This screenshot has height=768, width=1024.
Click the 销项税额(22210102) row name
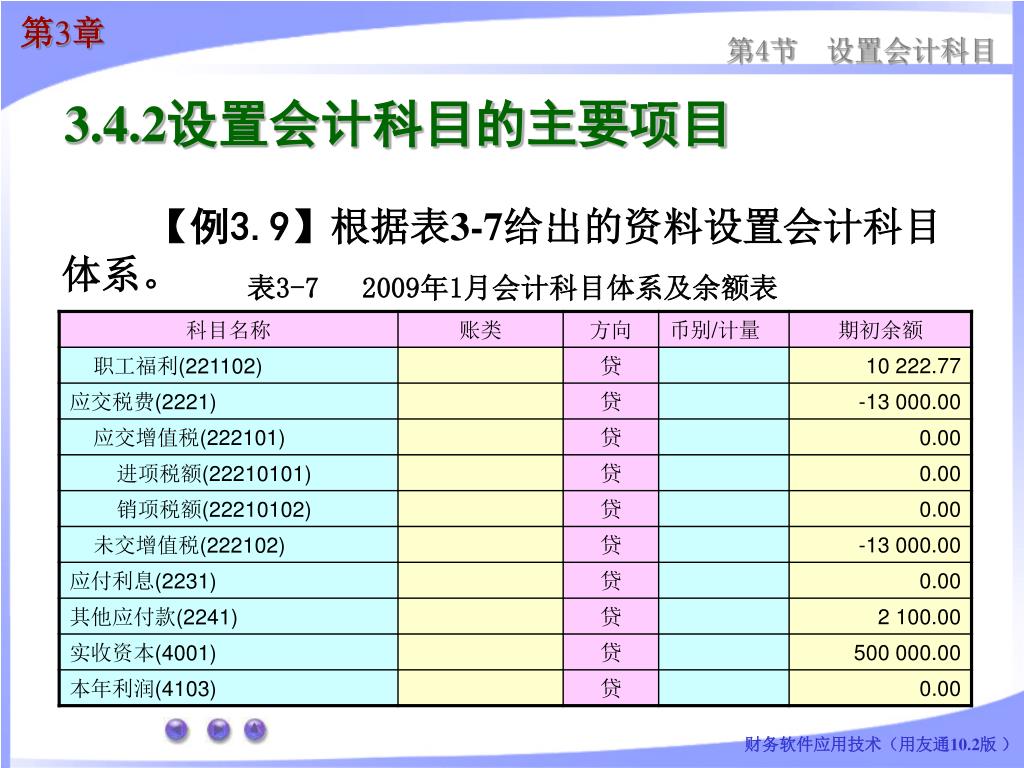click(214, 509)
